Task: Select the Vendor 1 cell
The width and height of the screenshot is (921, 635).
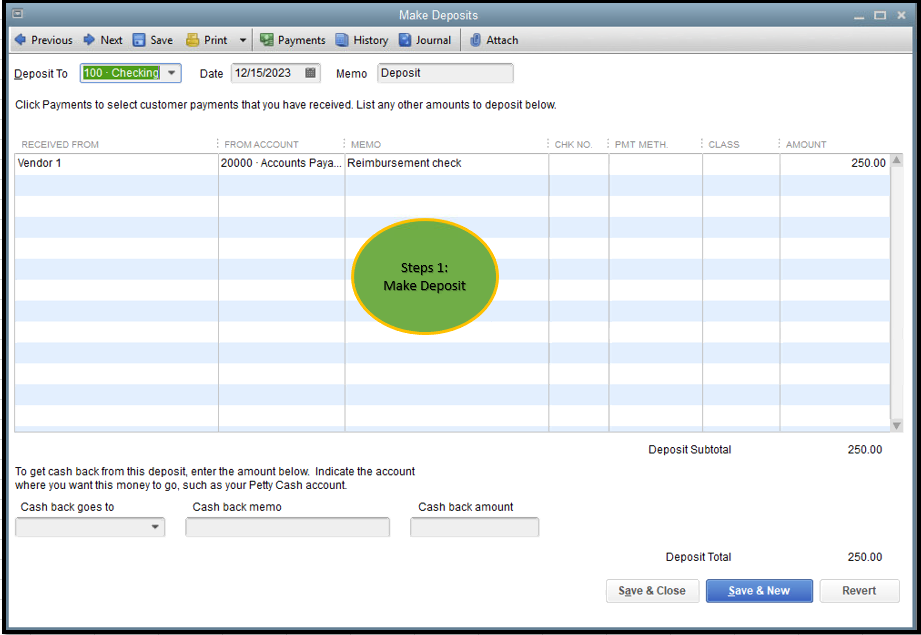Action: pyautogui.click(x=116, y=163)
